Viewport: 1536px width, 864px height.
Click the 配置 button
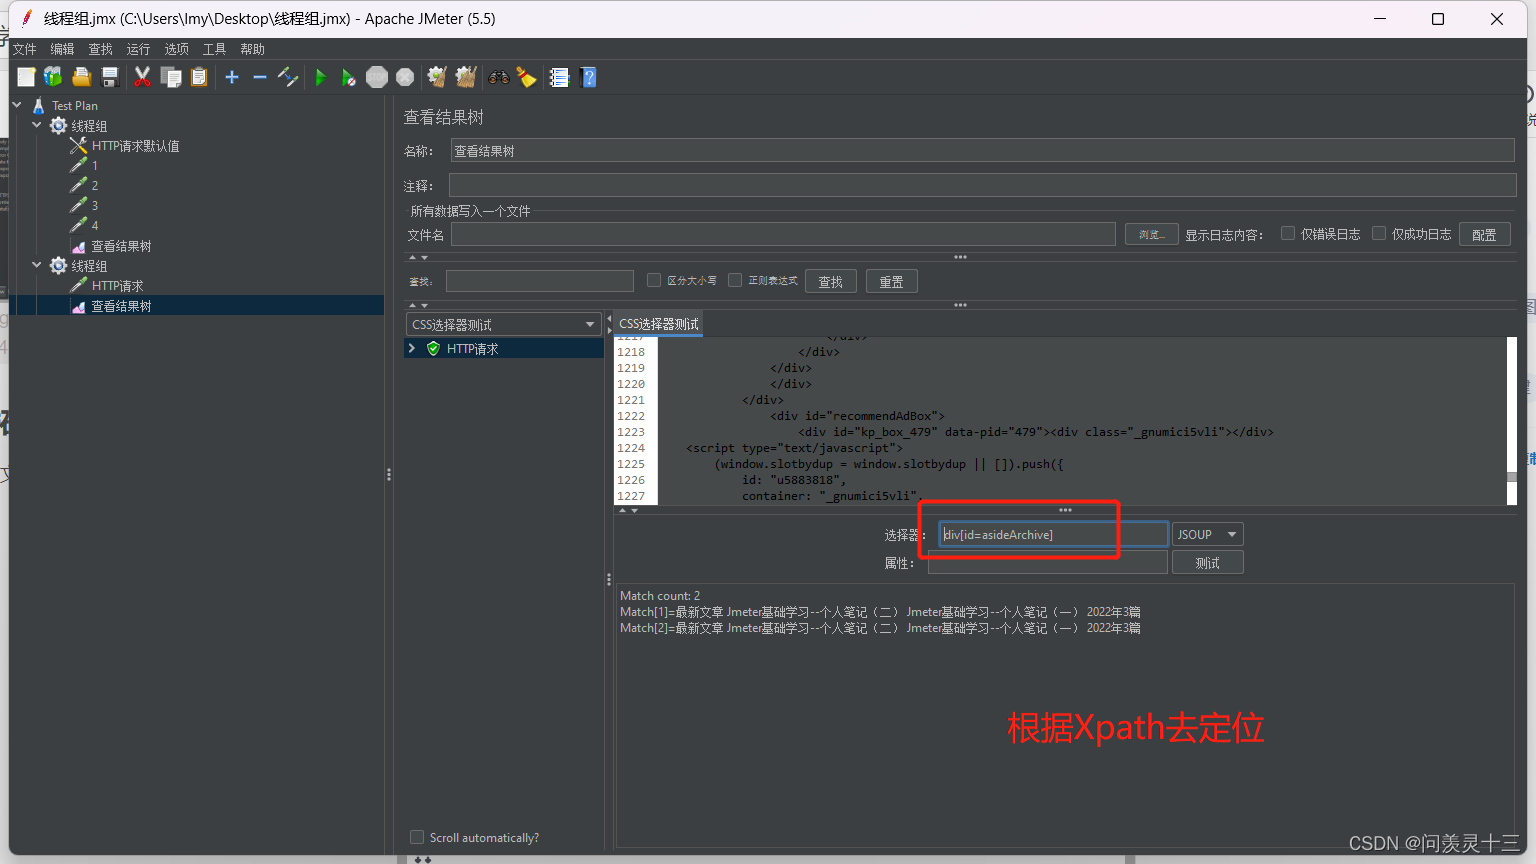pos(1484,234)
